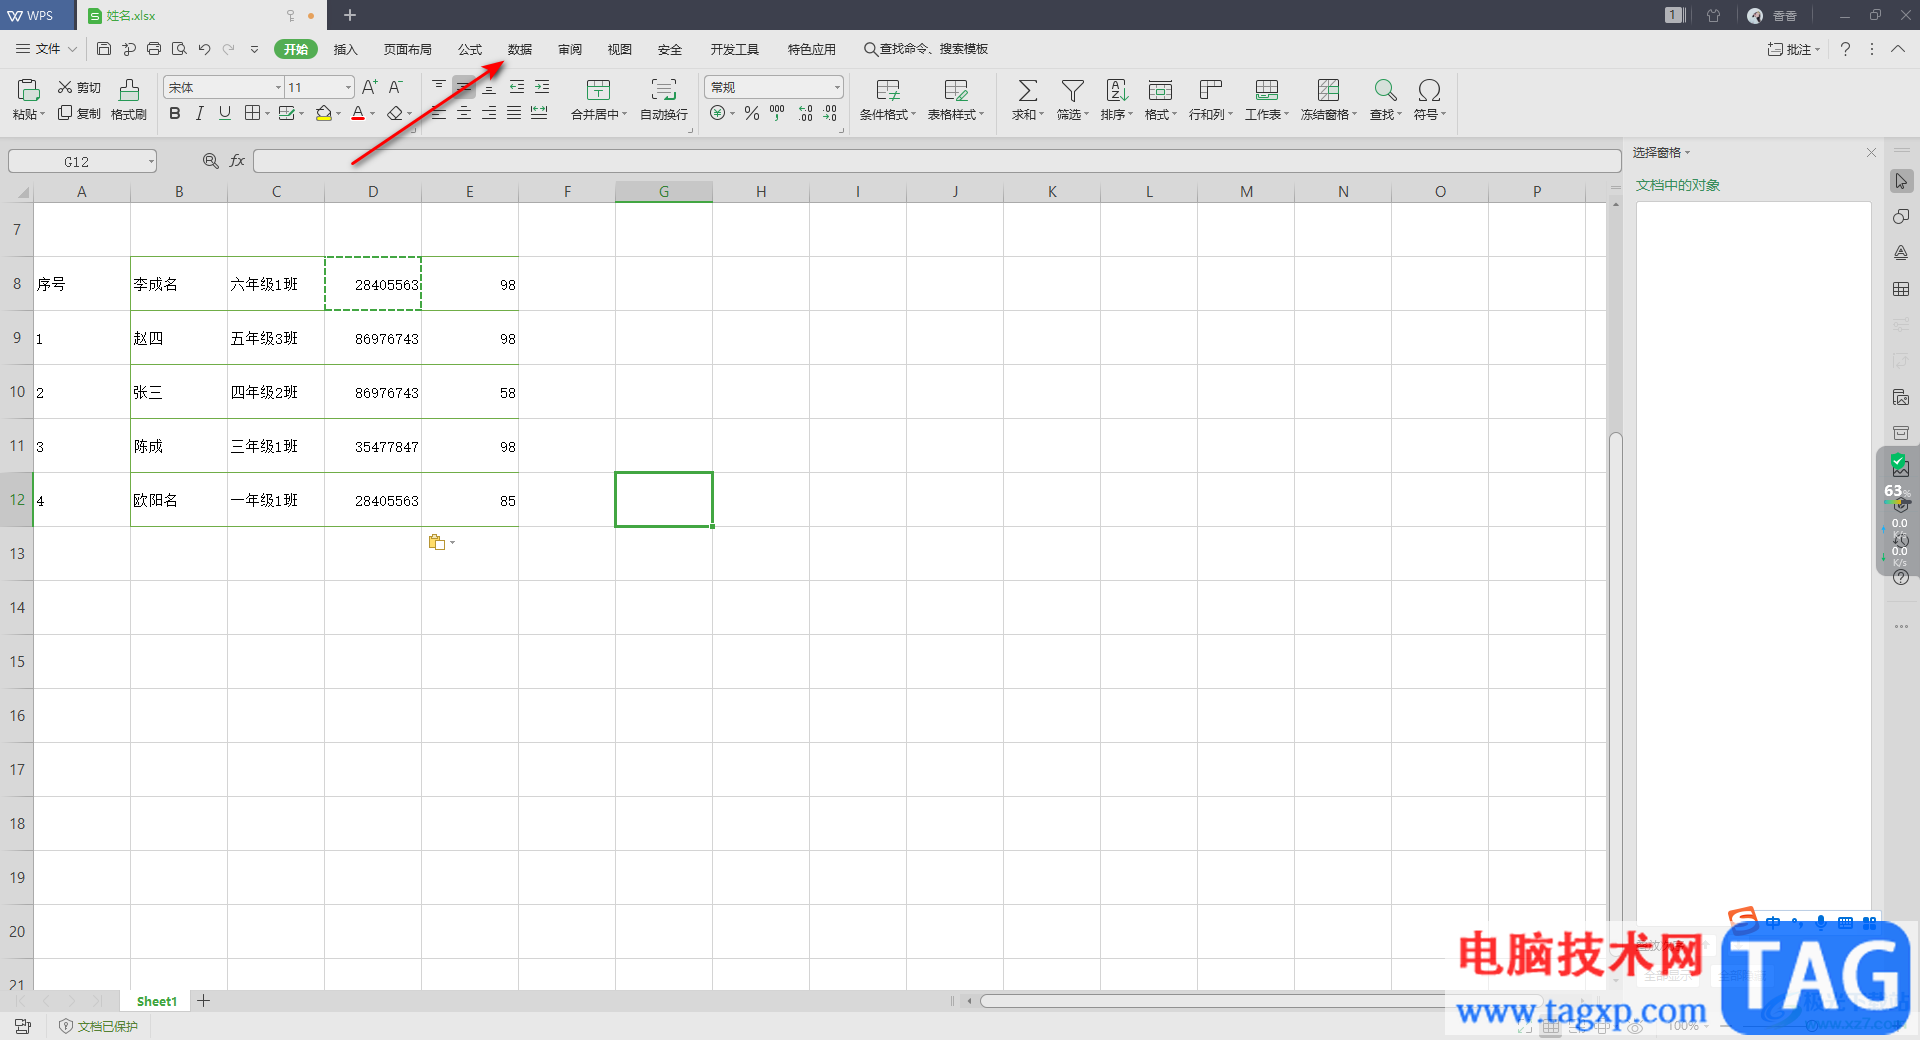The width and height of the screenshot is (1920, 1040).
Task: Open the 开发工具 Developer tab
Action: [735, 49]
